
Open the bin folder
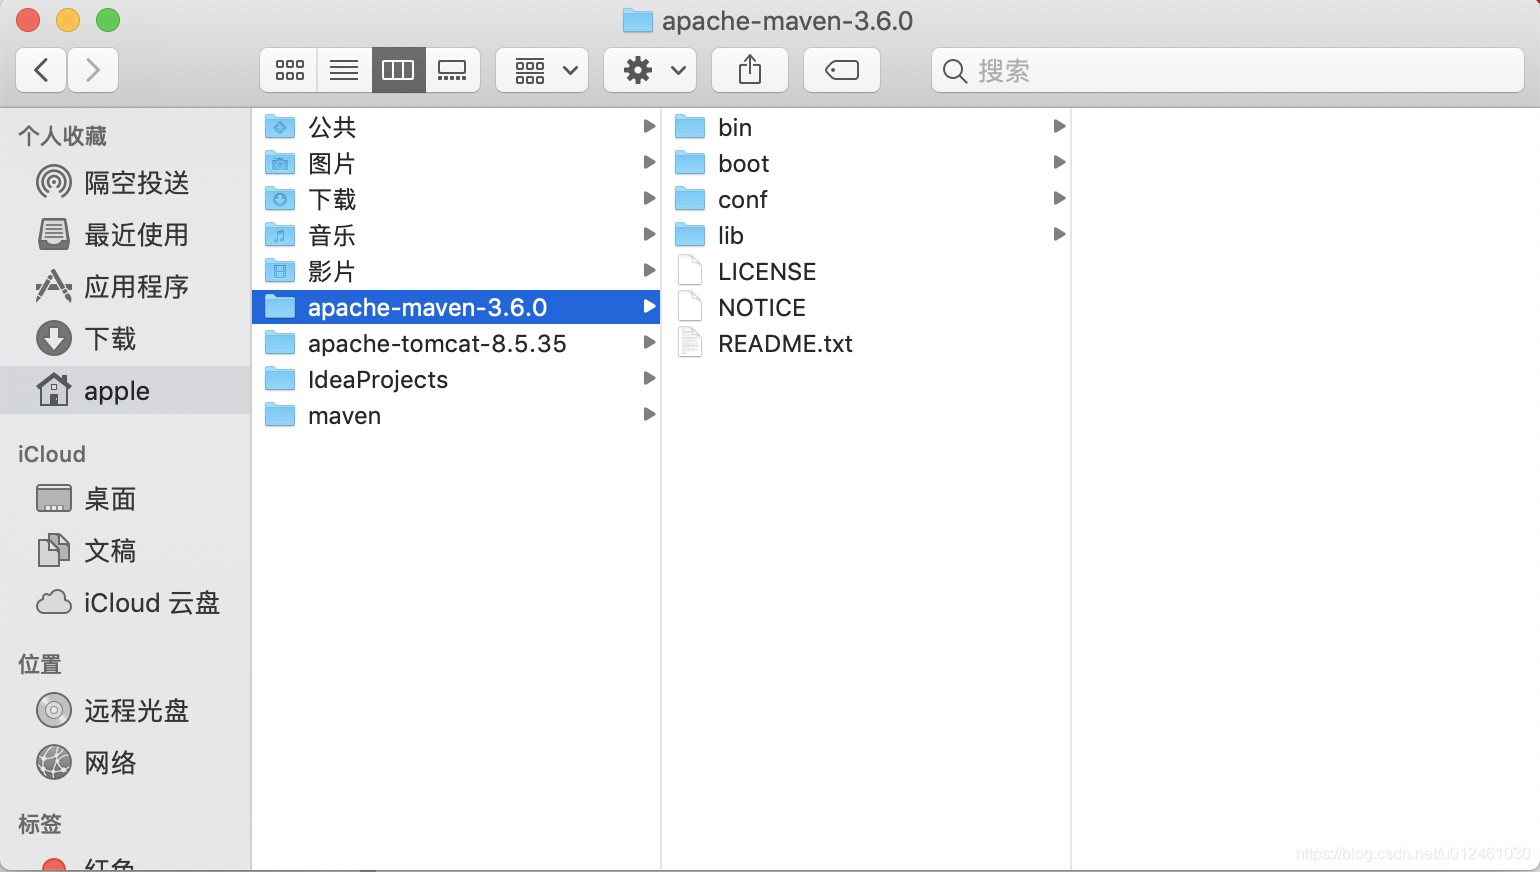pyautogui.click(x=866, y=127)
